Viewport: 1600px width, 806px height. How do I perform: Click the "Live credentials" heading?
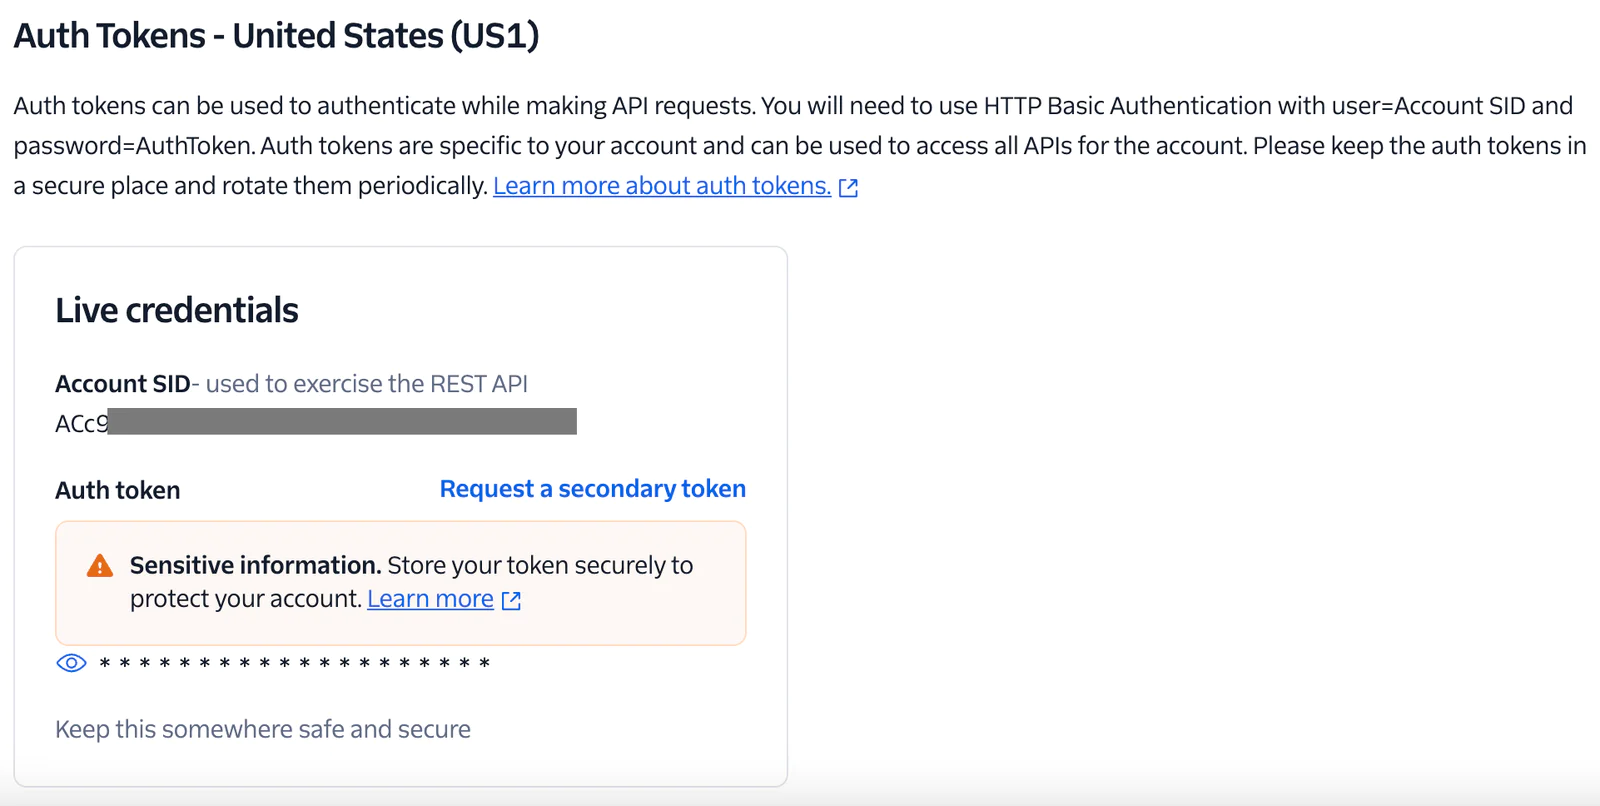tap(177, 310)
